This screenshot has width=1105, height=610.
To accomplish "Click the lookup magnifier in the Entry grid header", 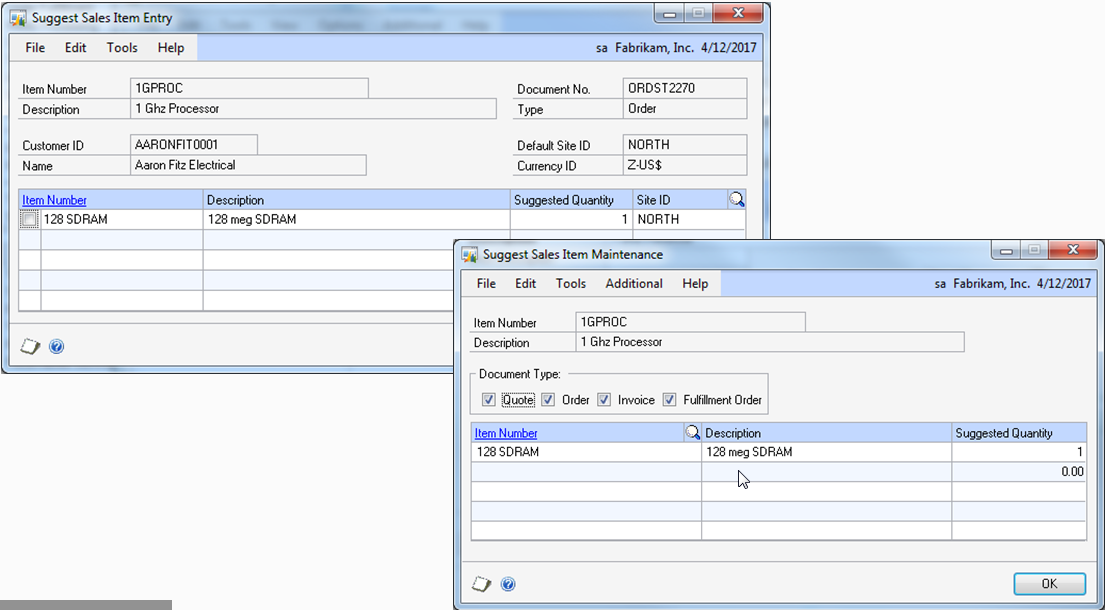I will coord(736,199).
